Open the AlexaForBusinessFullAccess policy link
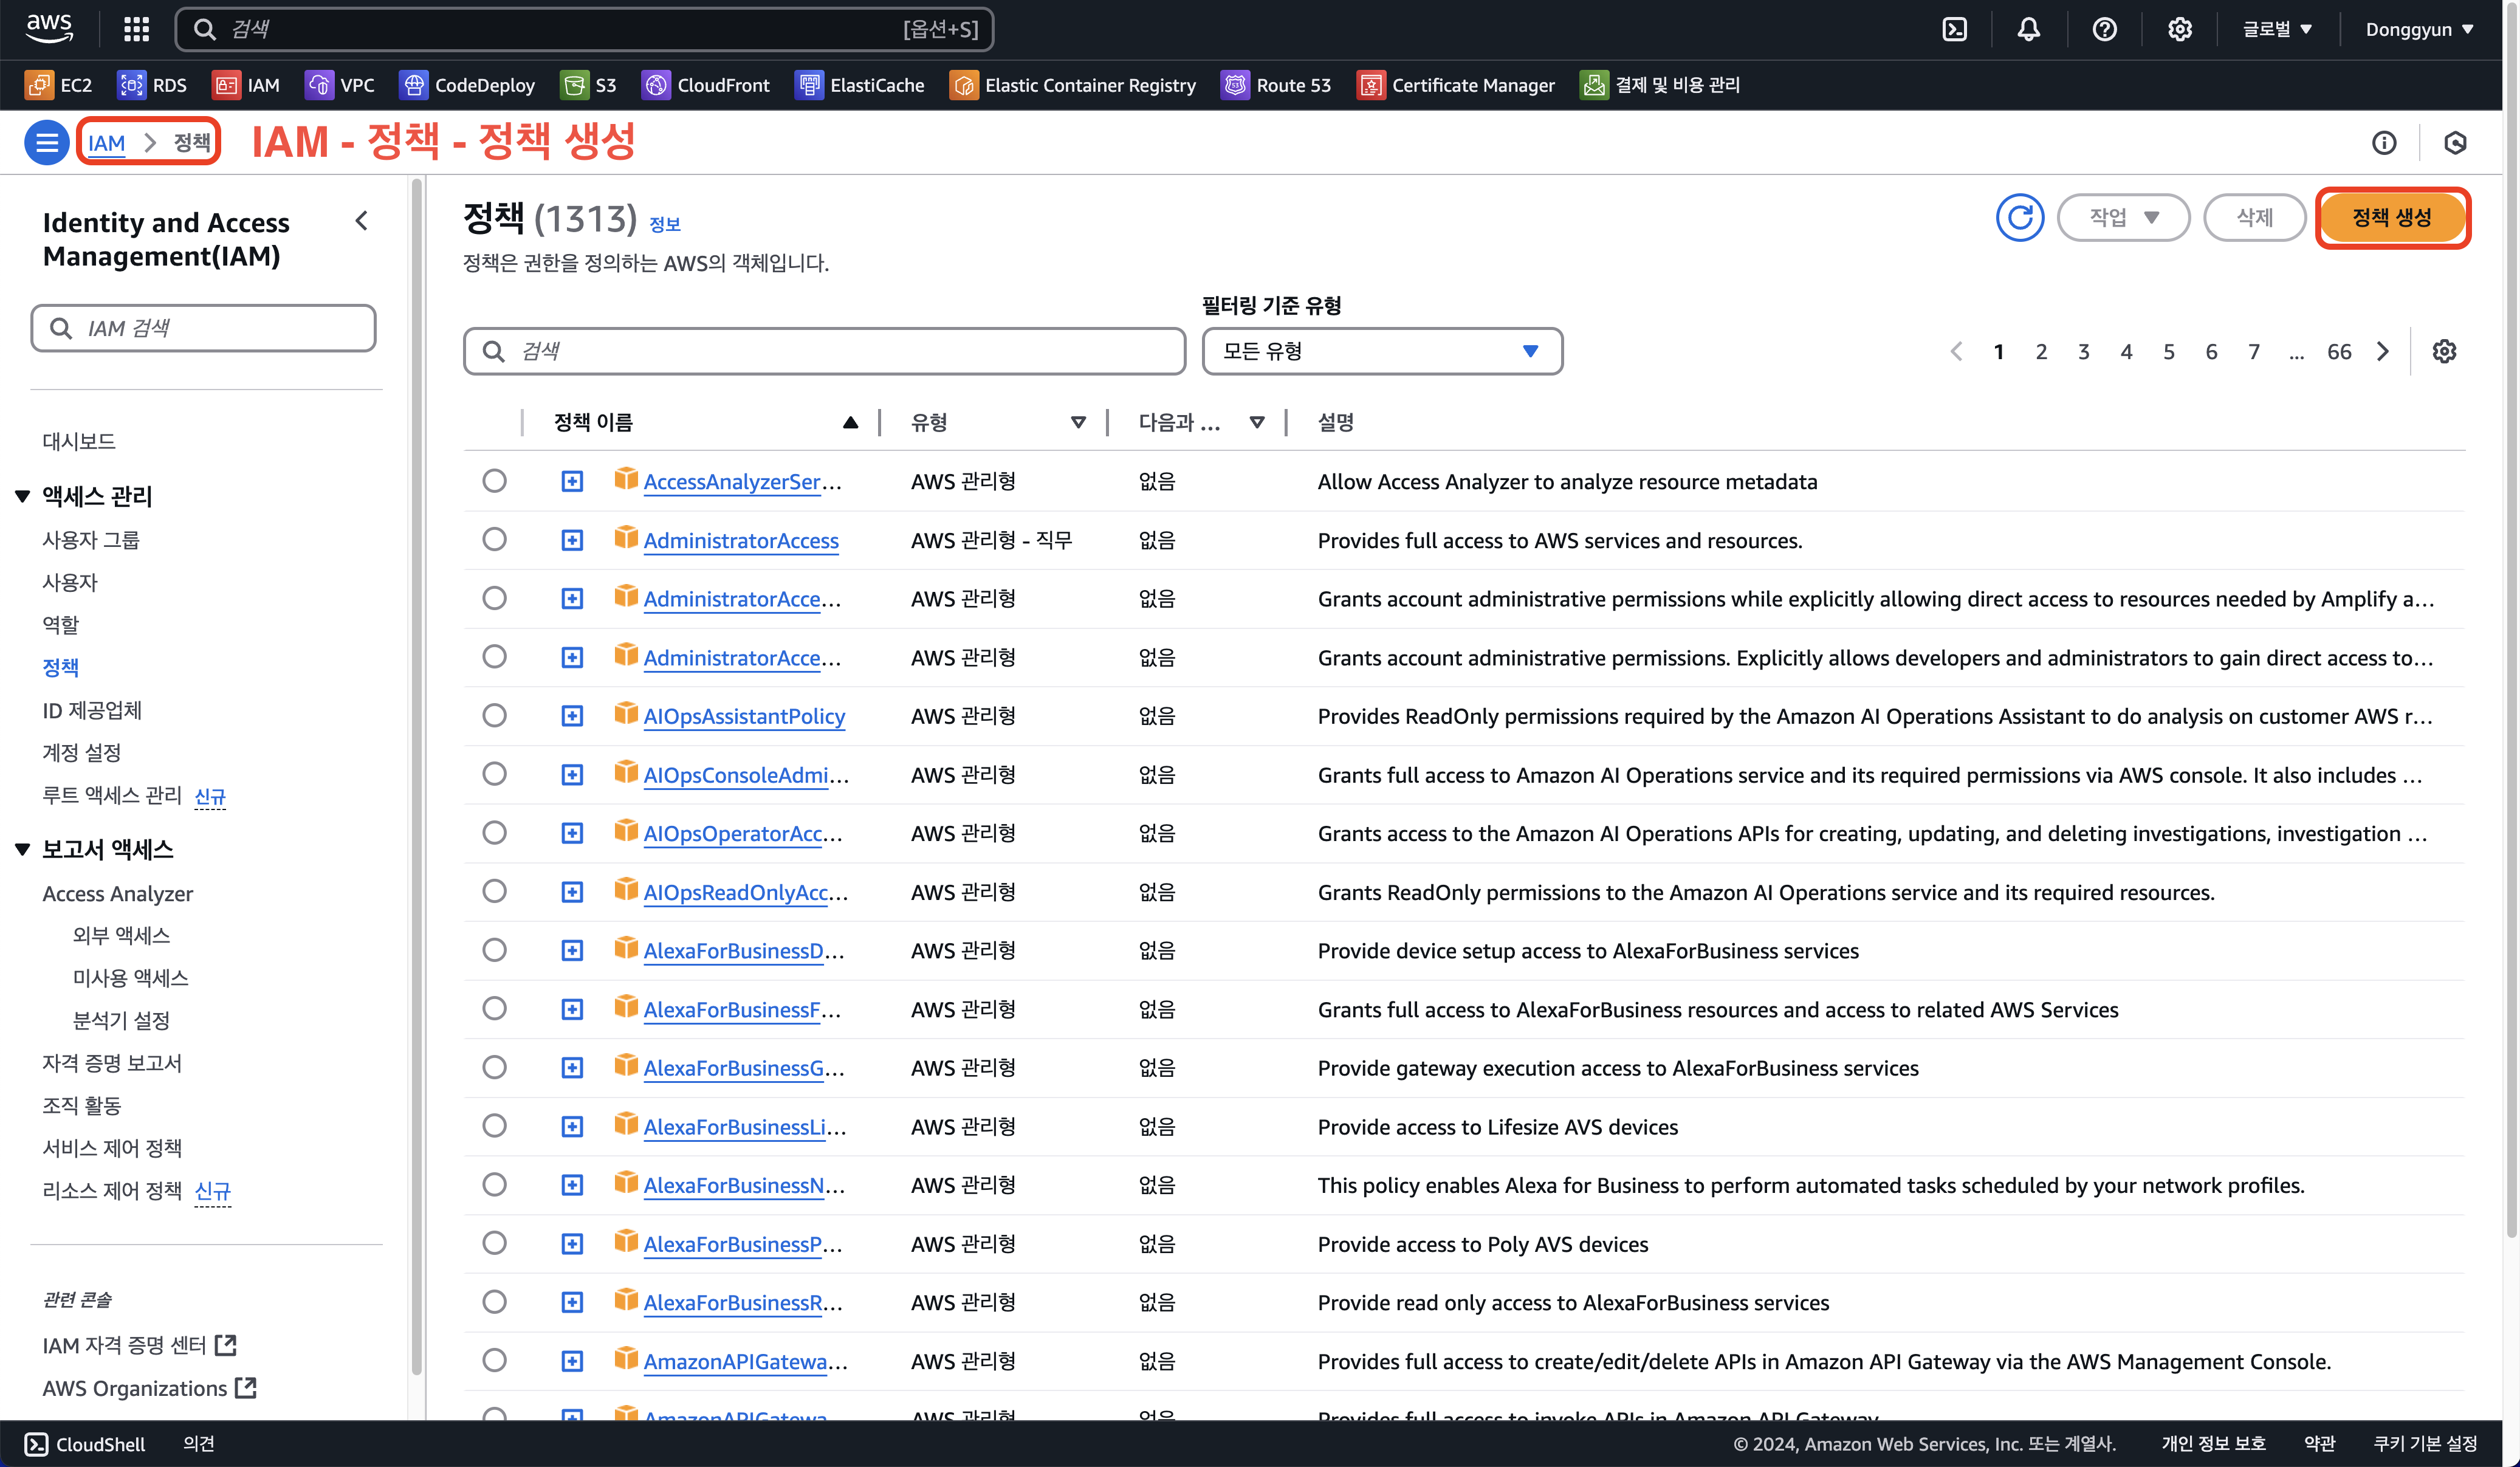 (742, 1009)
